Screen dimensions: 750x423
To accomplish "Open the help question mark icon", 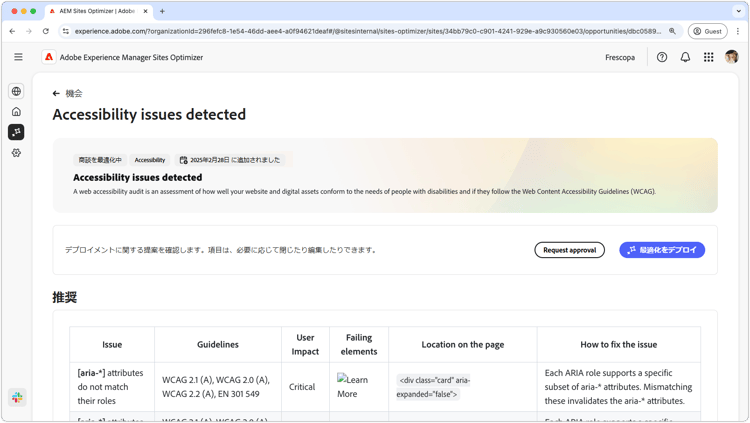I will 662,57.
